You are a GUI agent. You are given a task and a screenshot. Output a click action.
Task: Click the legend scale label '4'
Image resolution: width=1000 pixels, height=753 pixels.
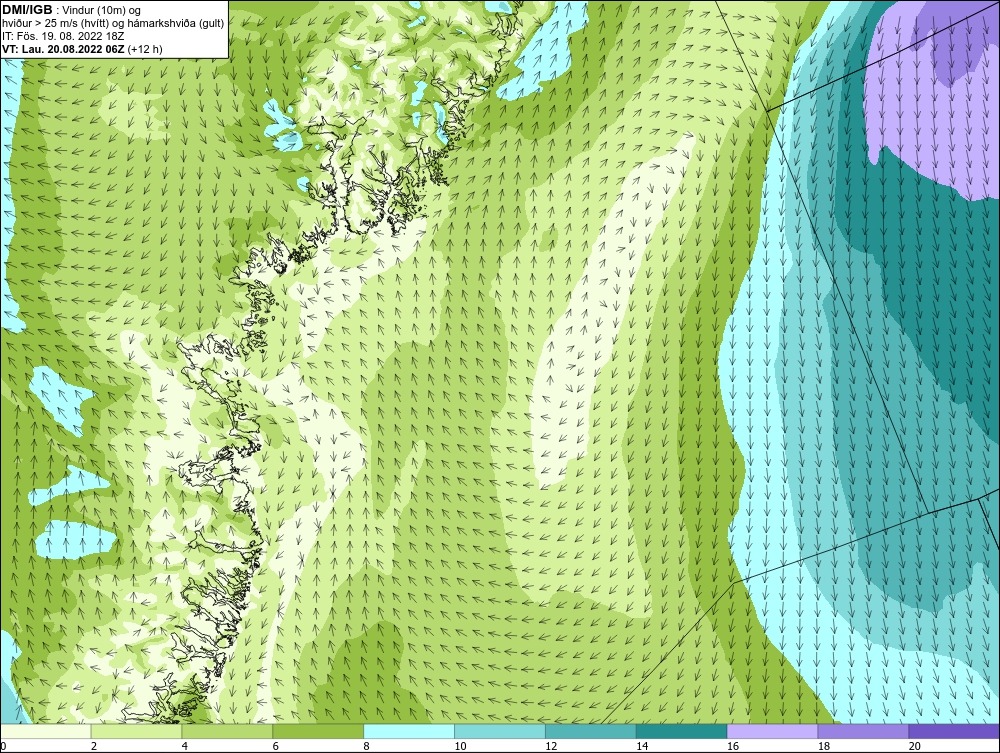[x=185, y=746]
